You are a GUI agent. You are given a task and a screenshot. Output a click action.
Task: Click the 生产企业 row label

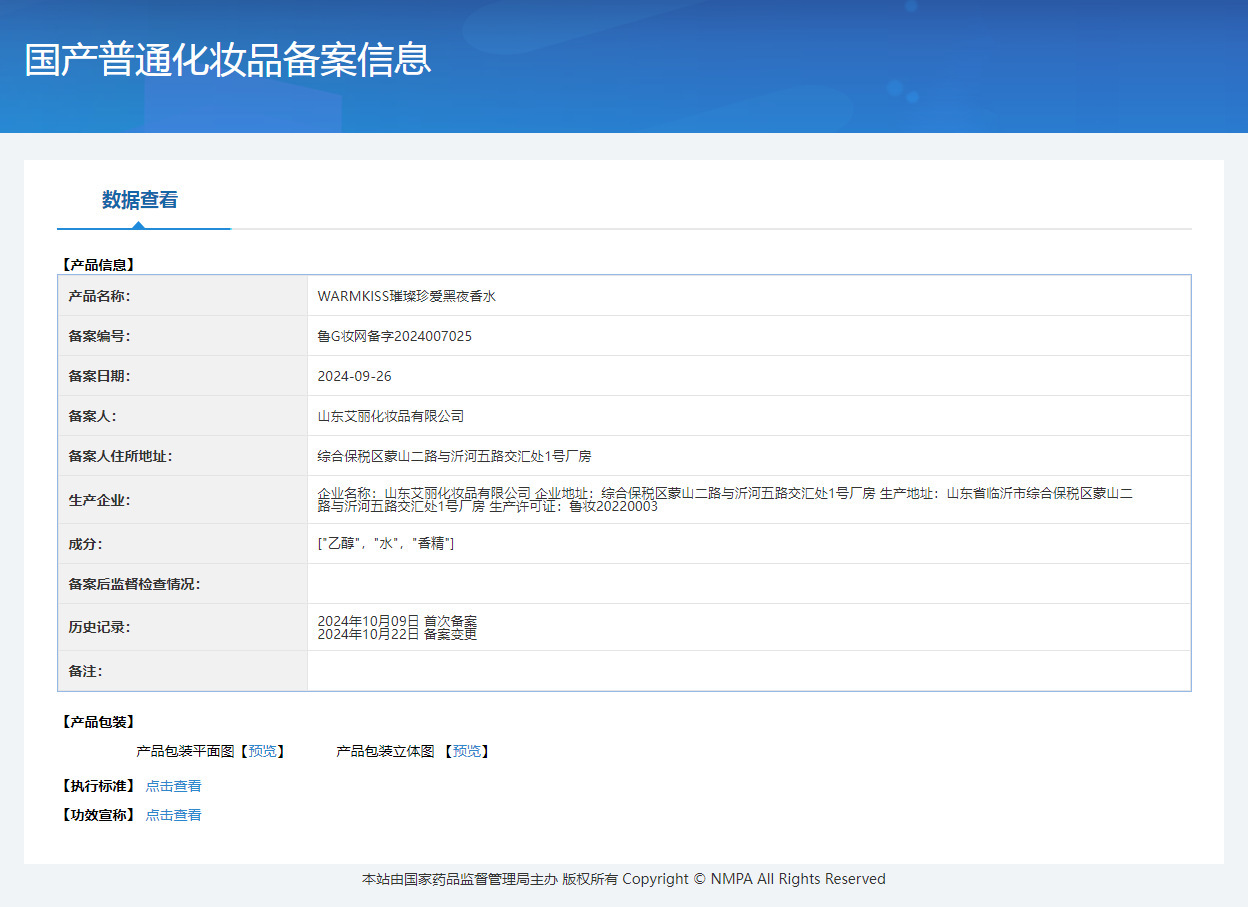pos(99,500)
